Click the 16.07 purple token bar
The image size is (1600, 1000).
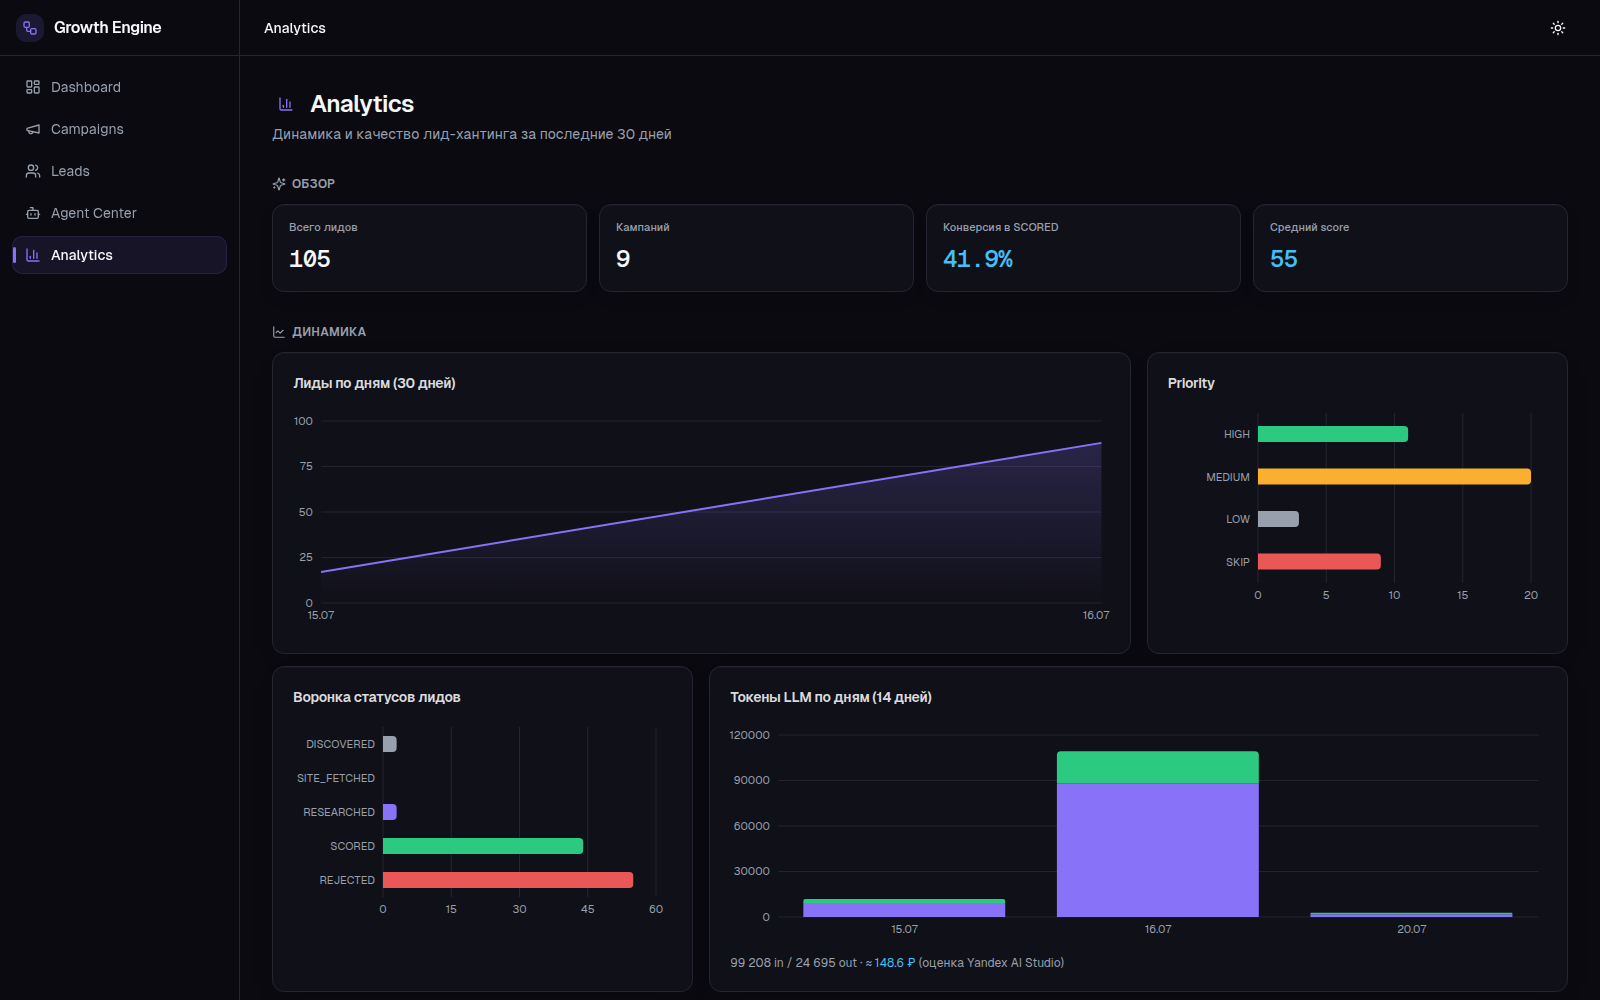coord(1158,850)
